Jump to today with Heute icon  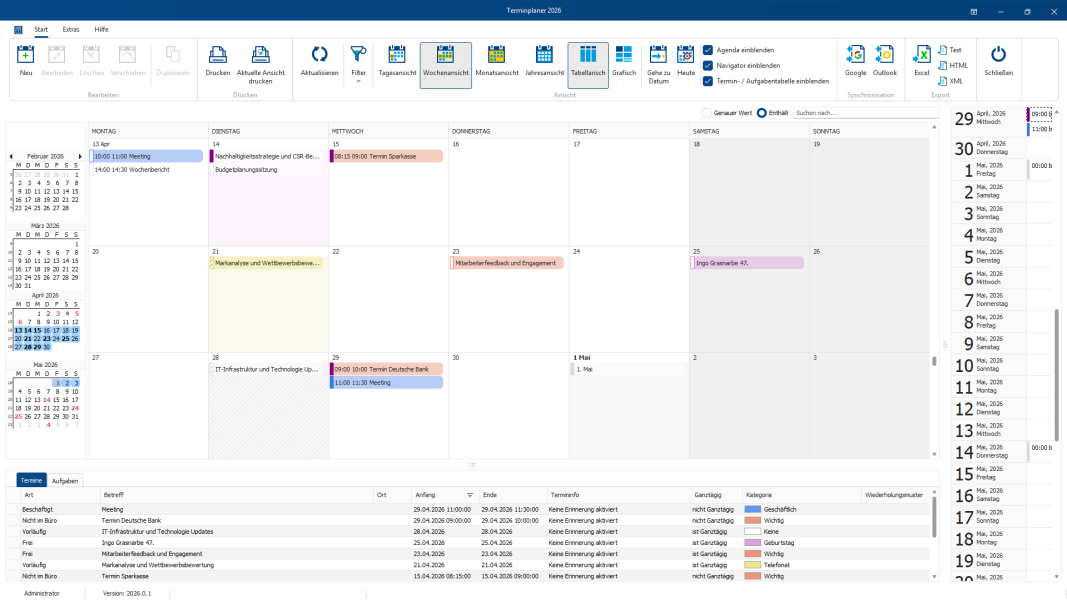(685, 56)
